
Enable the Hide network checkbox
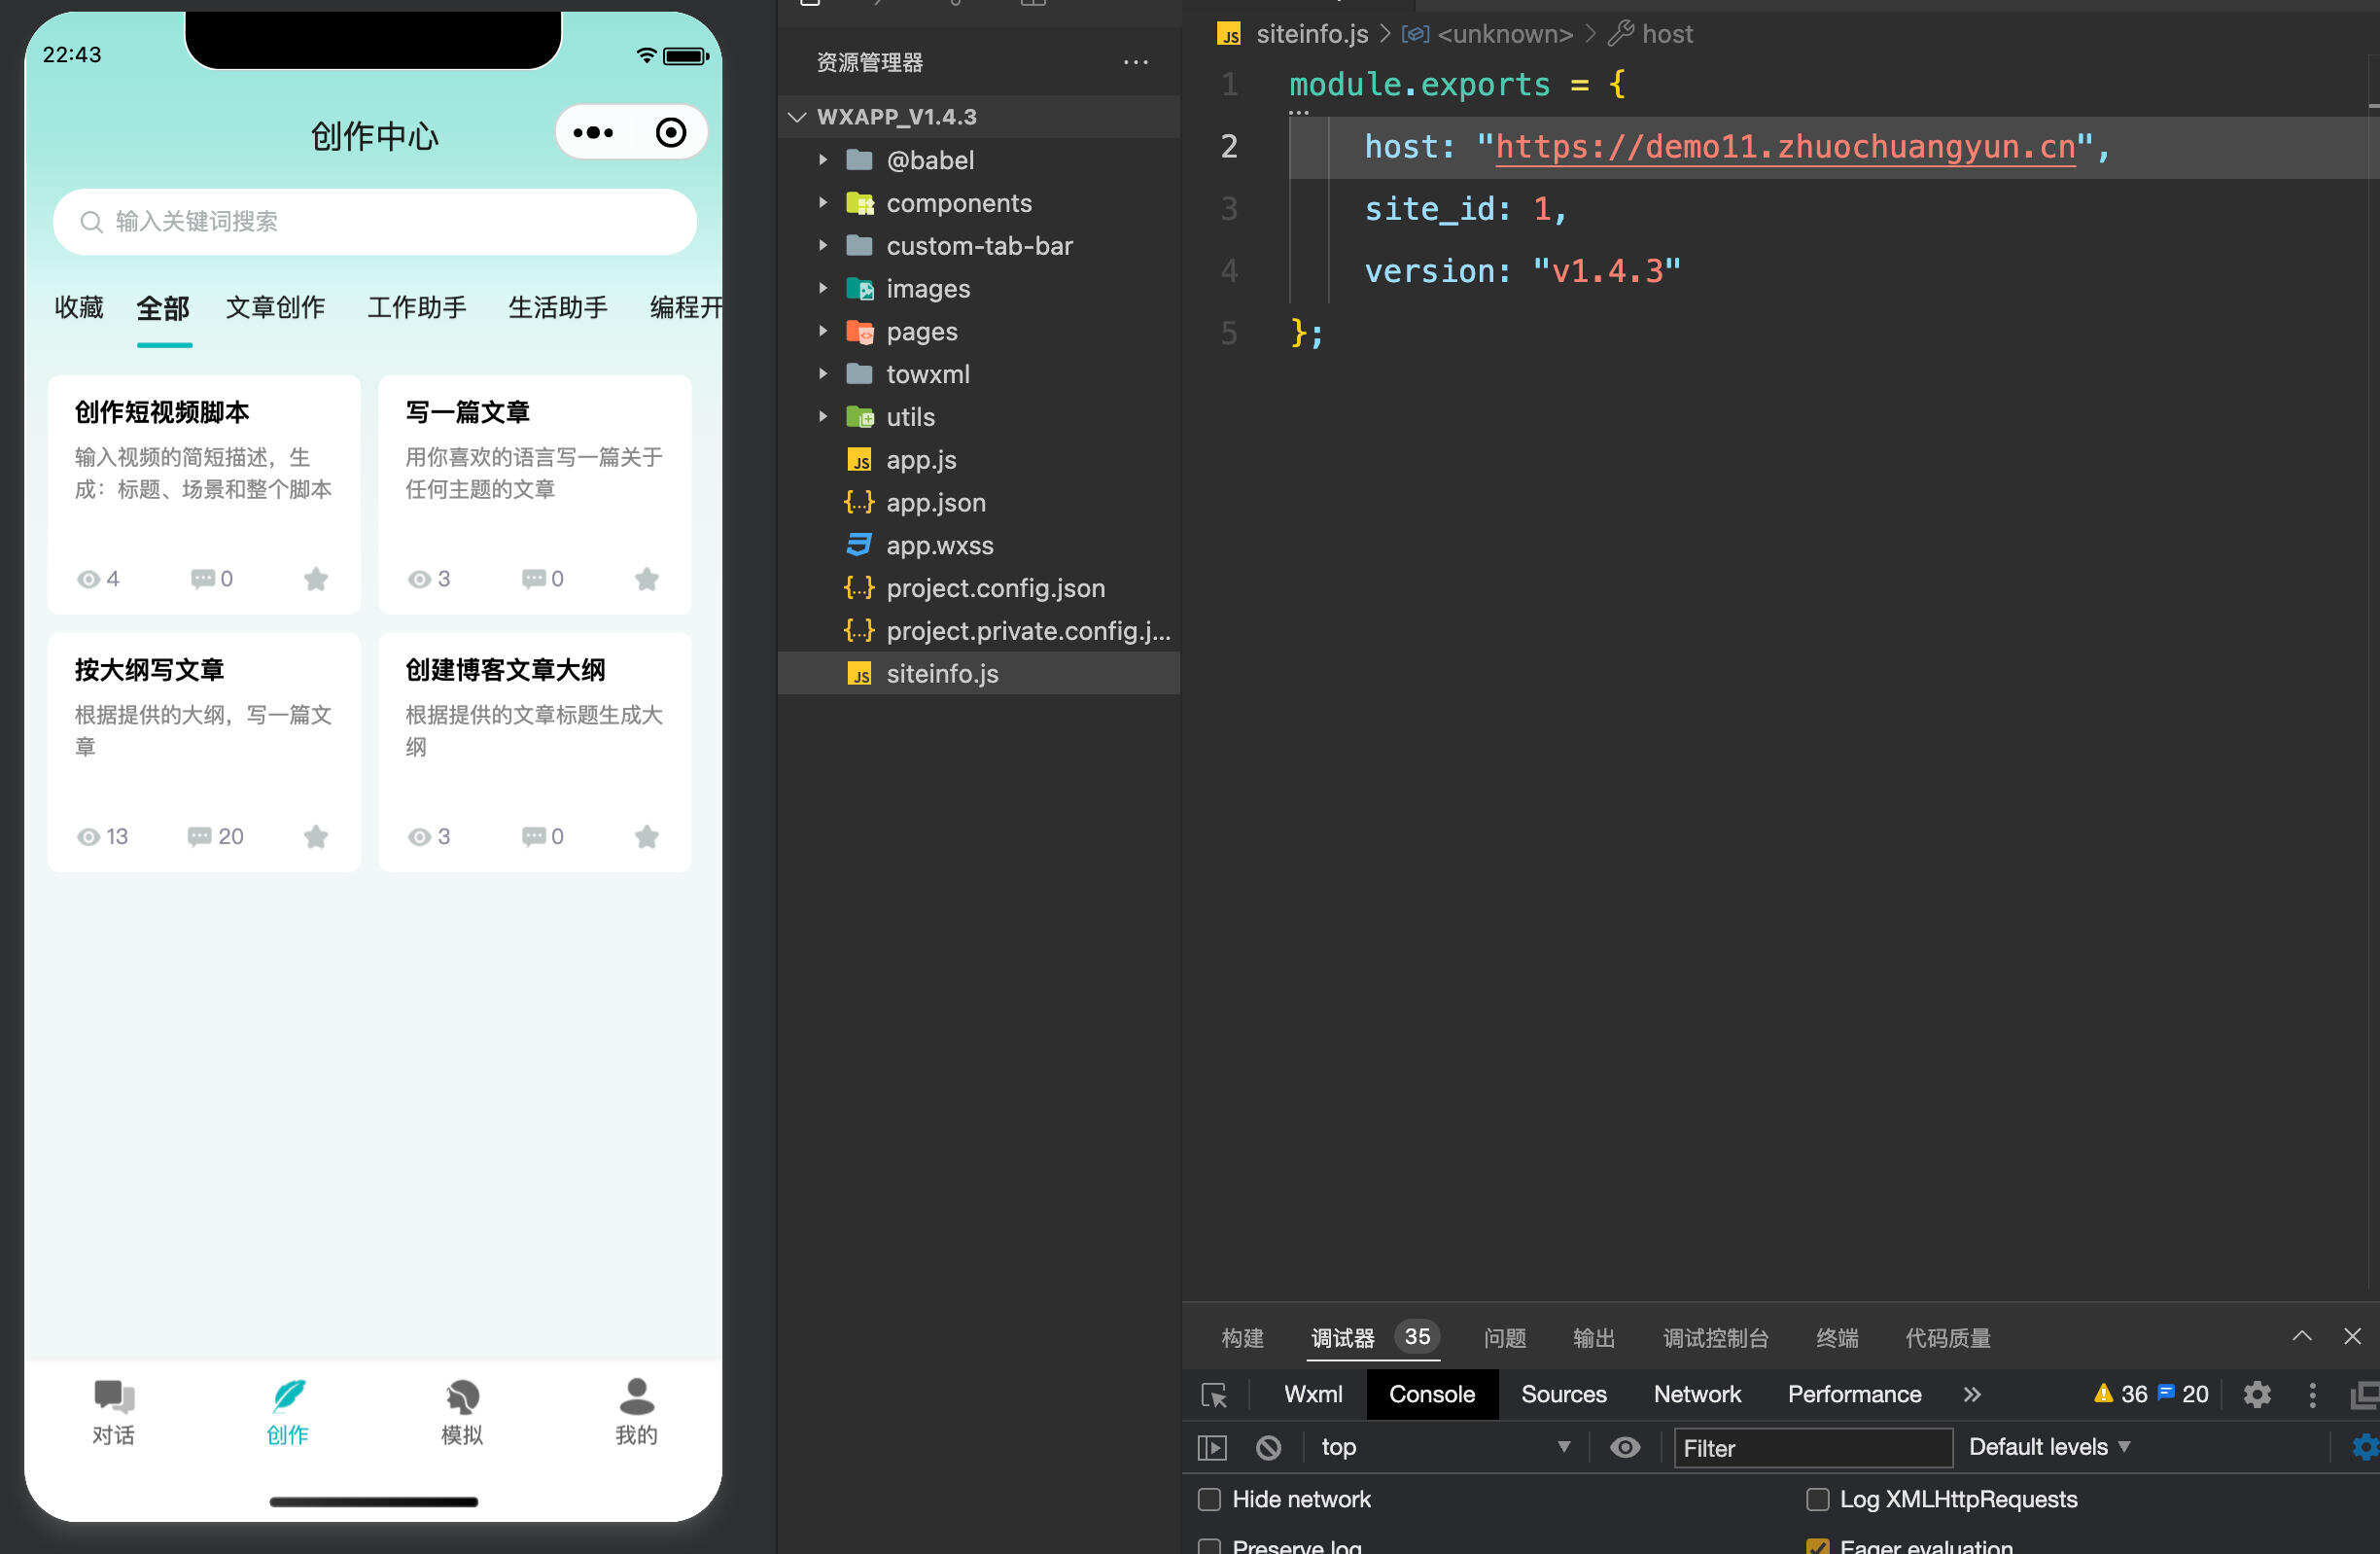[1209, 1499]
